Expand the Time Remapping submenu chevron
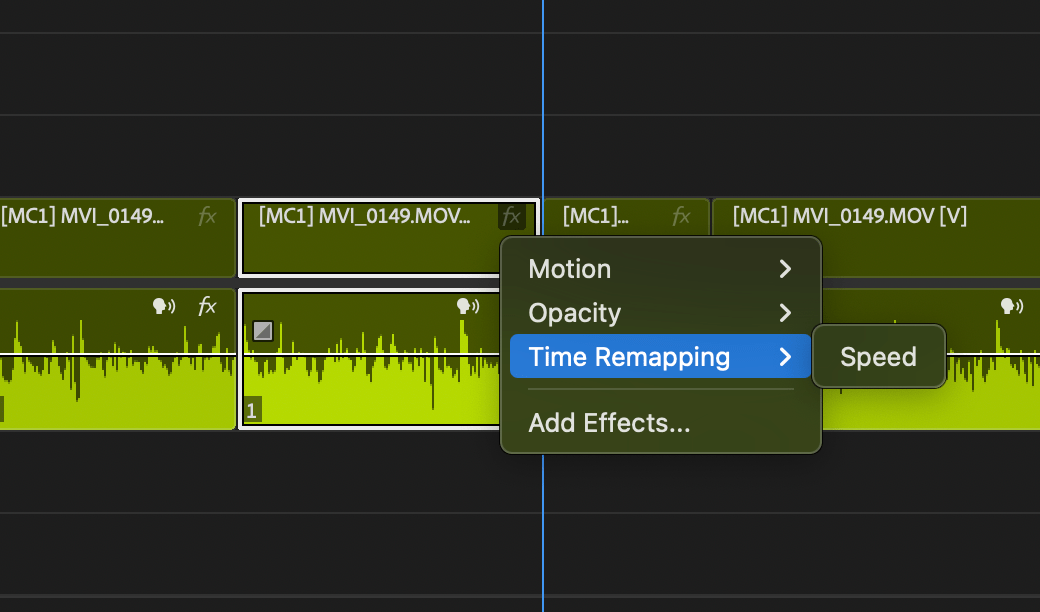This screenshot has height=612, width=1040. pos(786,356)
